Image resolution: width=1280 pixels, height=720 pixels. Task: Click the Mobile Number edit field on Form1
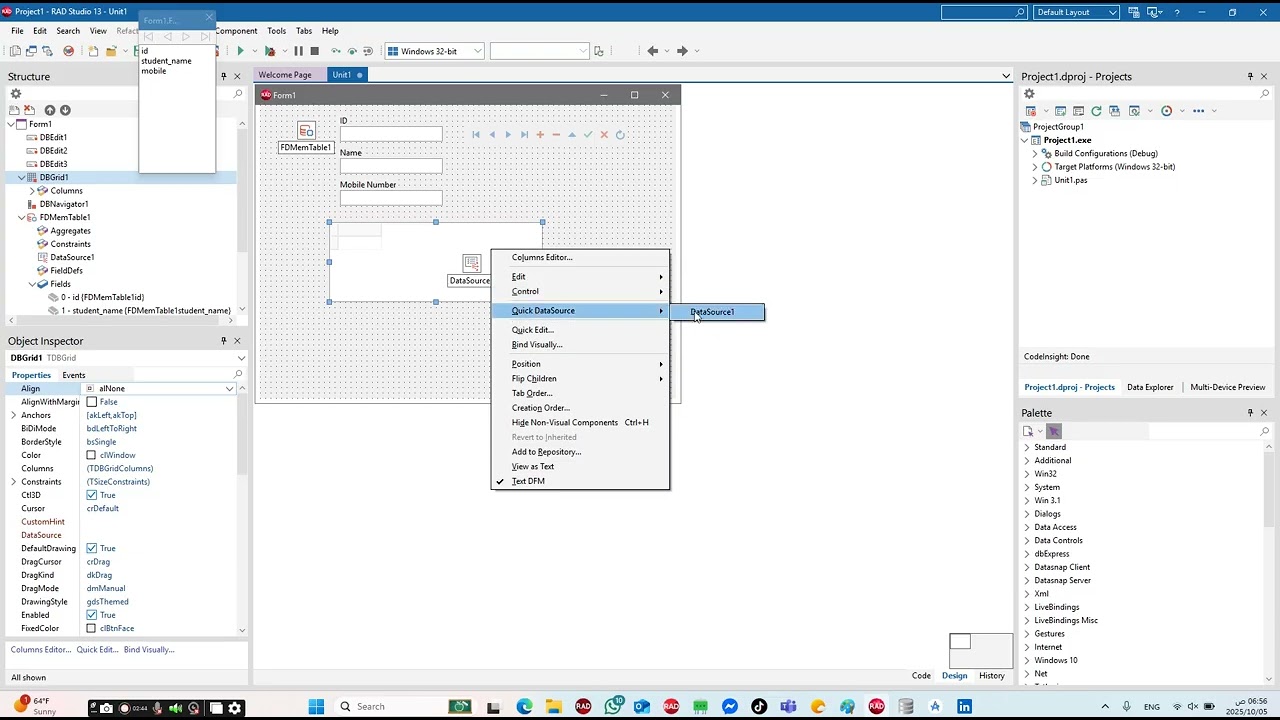(x=391, y=198)
